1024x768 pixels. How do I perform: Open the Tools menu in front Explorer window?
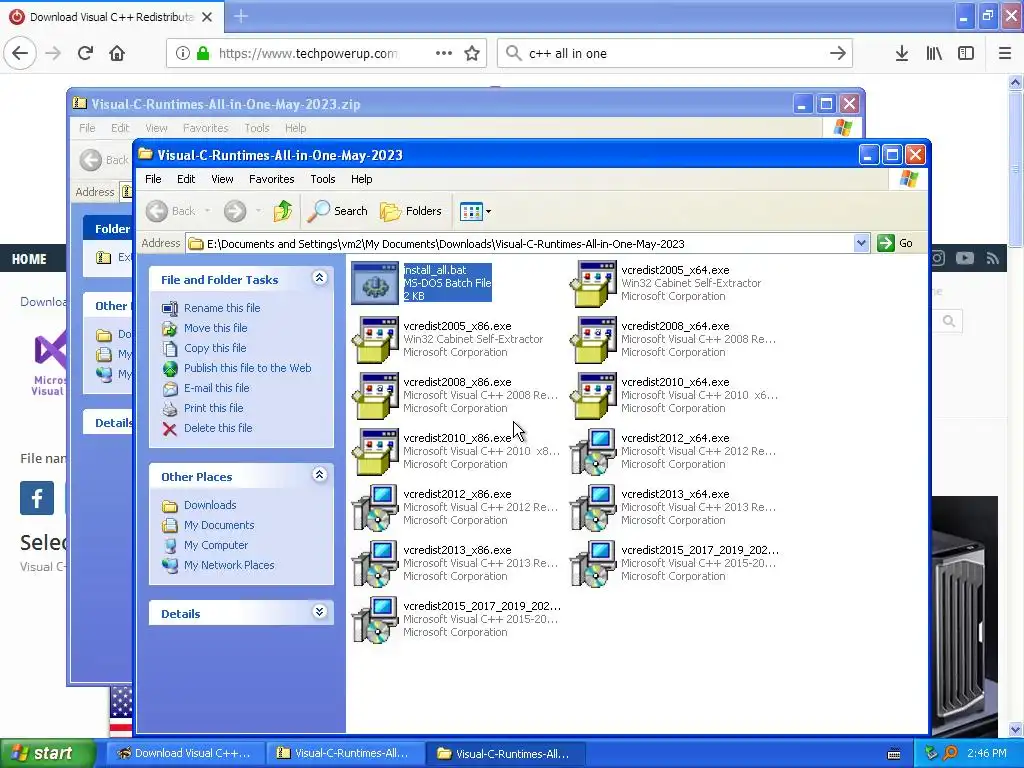323,179
